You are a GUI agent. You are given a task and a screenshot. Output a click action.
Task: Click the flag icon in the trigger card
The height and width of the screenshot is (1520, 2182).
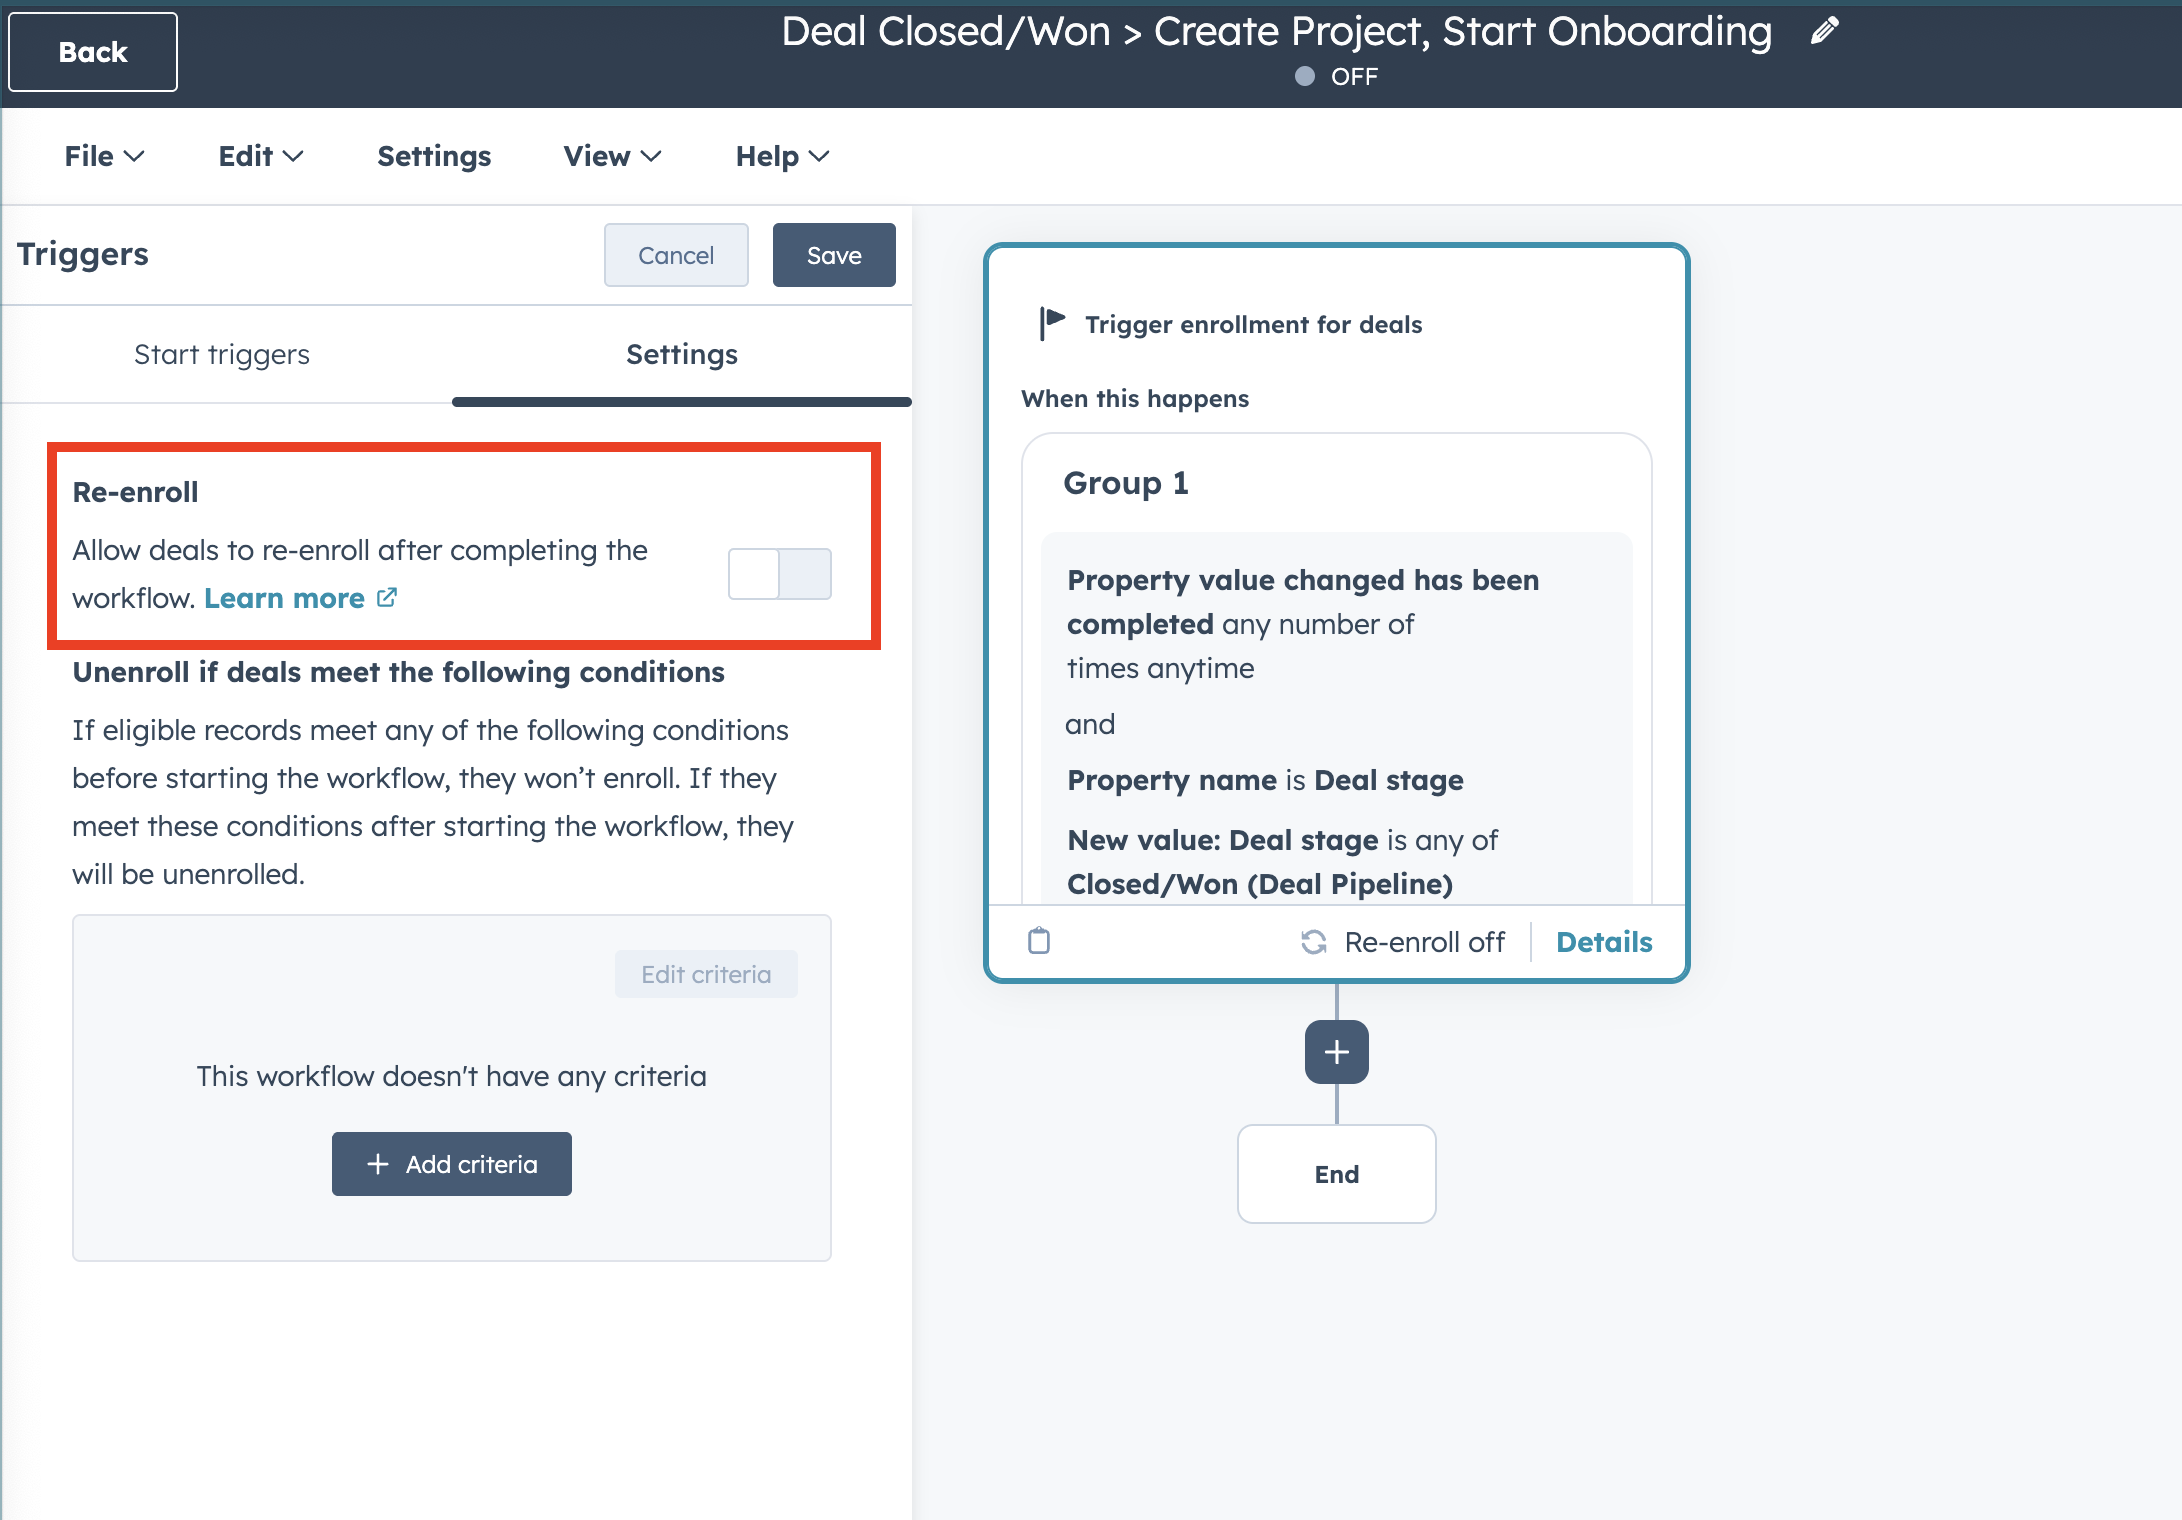(1052, 322)
